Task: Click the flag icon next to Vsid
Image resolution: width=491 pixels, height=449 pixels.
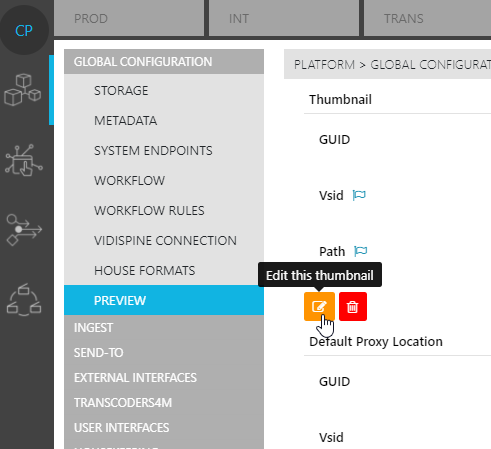Action: pyautogui.click(x=359, y=195)
